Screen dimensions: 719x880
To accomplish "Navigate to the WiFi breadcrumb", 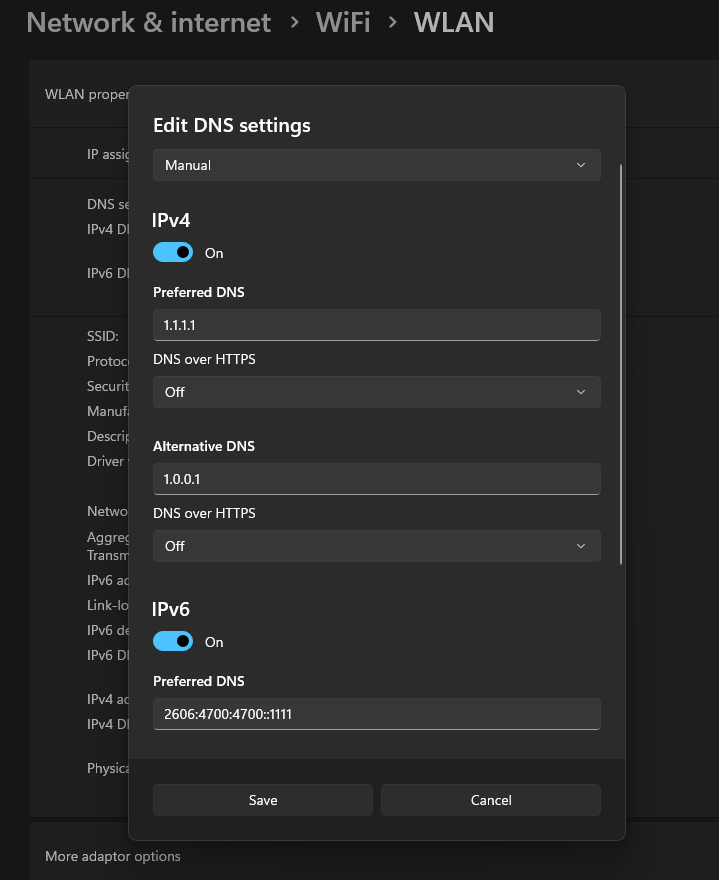I will pyautogui.click(x=343, y=22).
